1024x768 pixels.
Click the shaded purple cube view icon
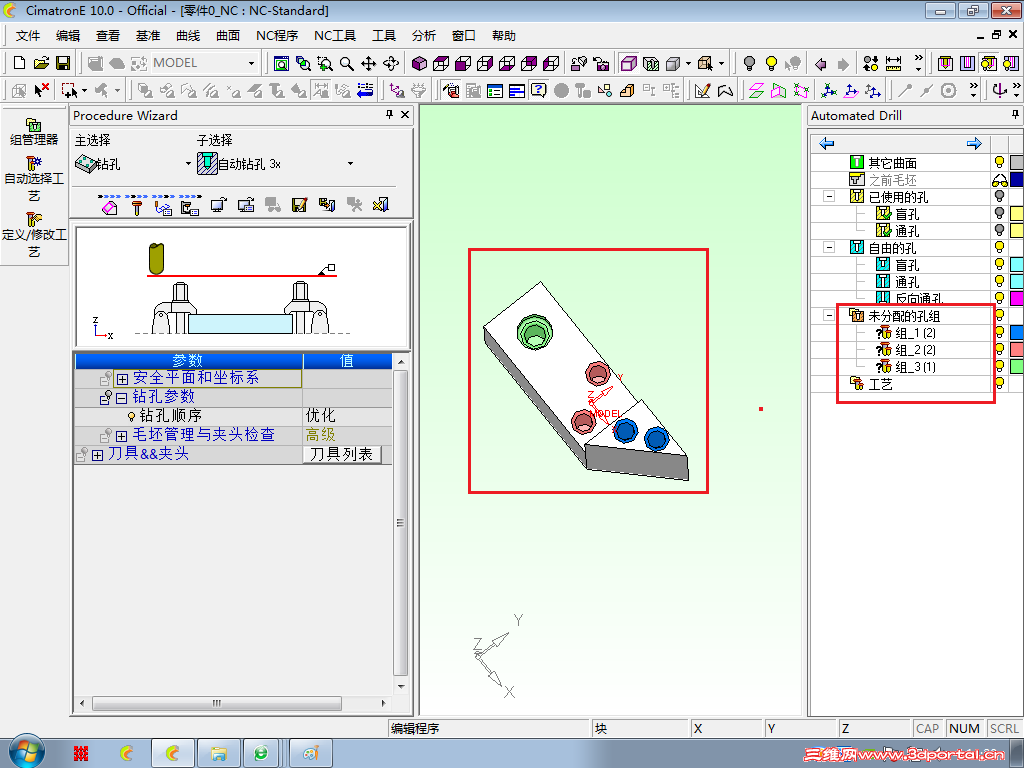(419, 63)
